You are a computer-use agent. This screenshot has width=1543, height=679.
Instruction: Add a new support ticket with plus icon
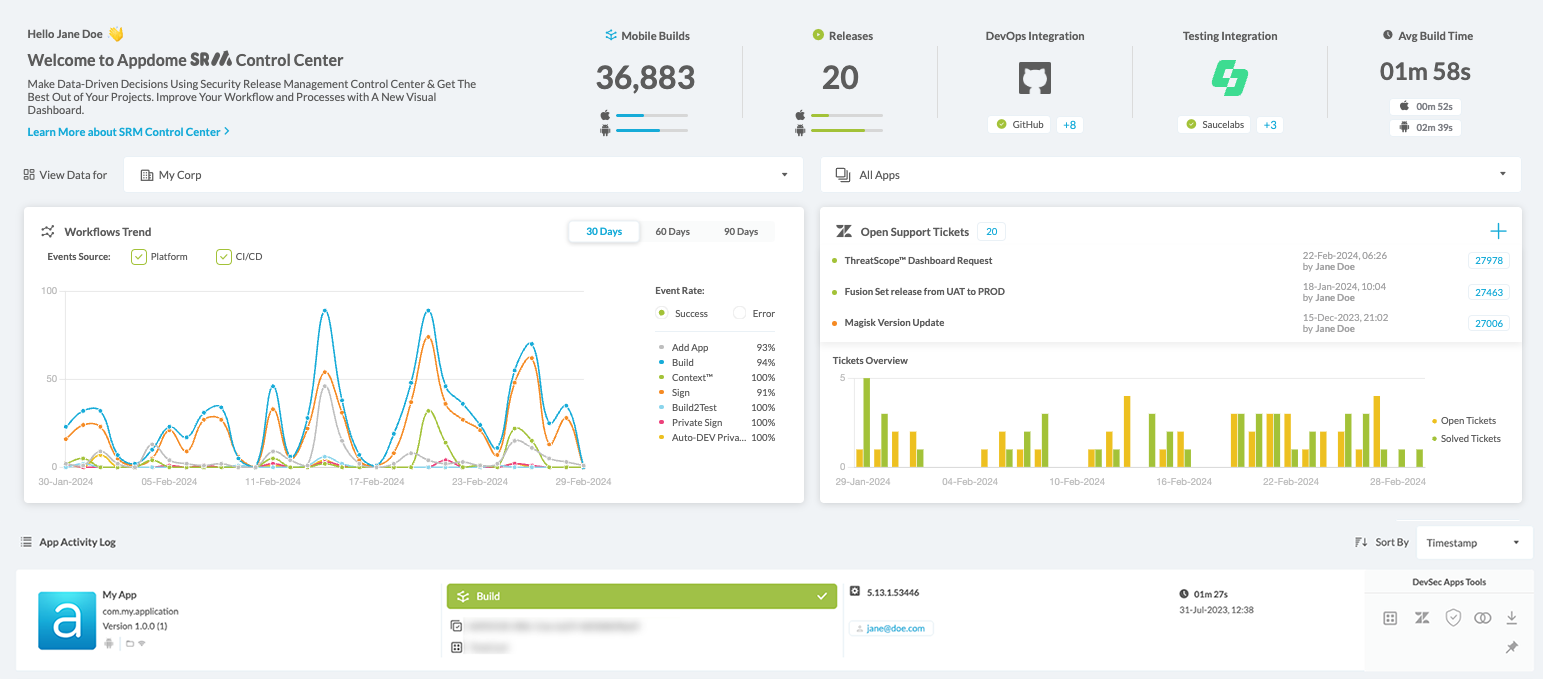tap(1498, 232)
